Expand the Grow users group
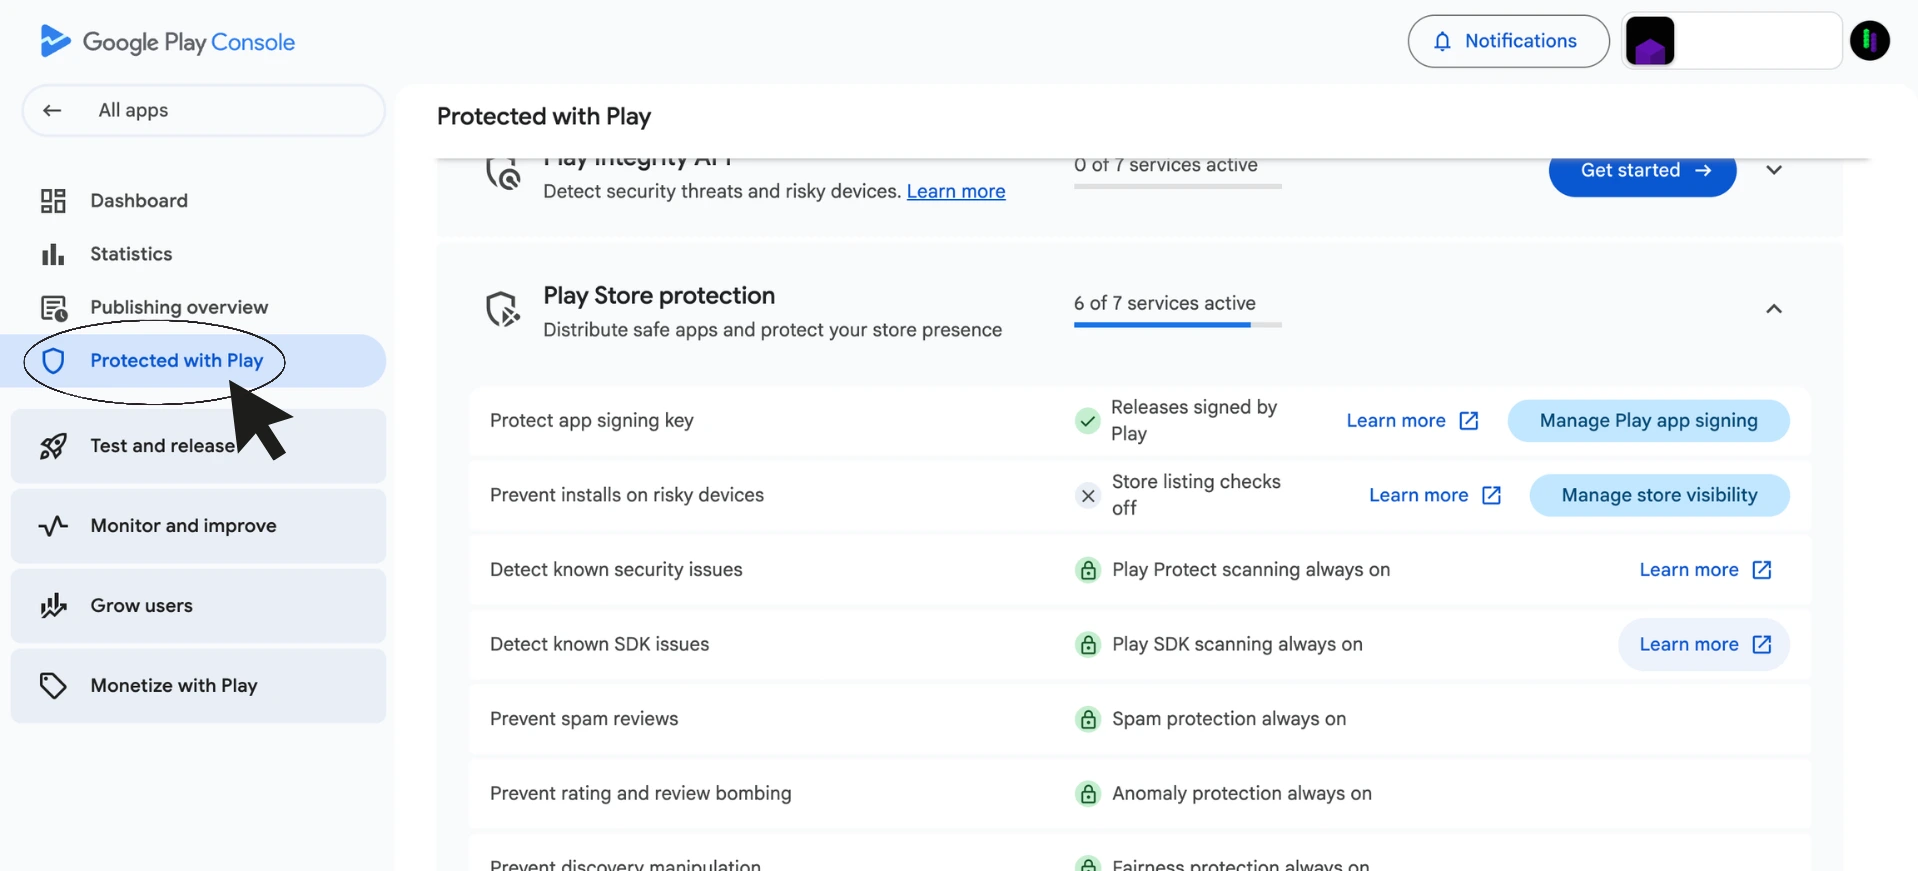 pos(198,606)
